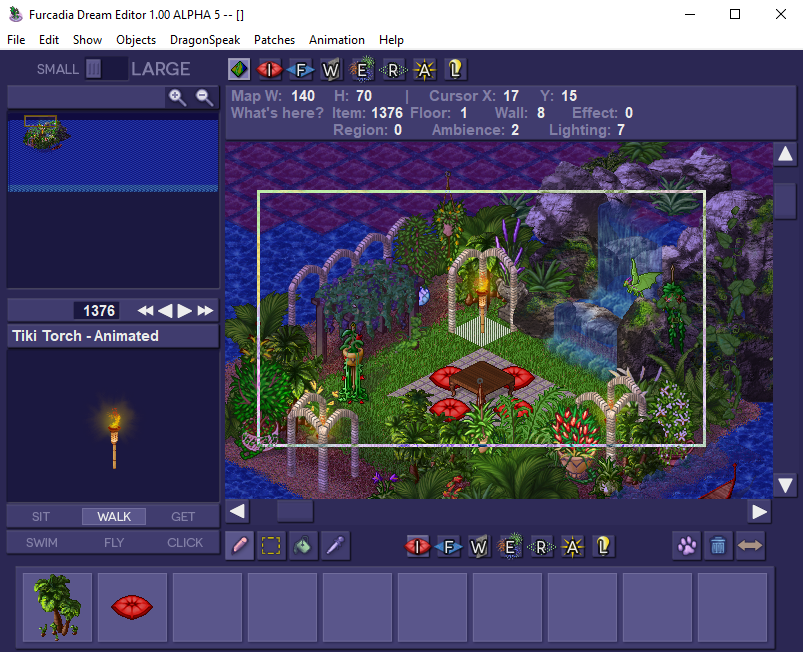
Task: Select the eyedropper picker tool
Action: [335, 545]
